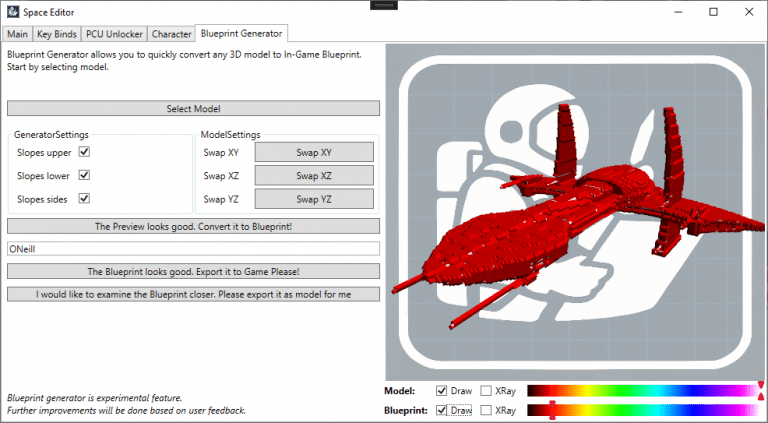
Task: Click the "Swap XY" label text
Action: pos(221,153)
